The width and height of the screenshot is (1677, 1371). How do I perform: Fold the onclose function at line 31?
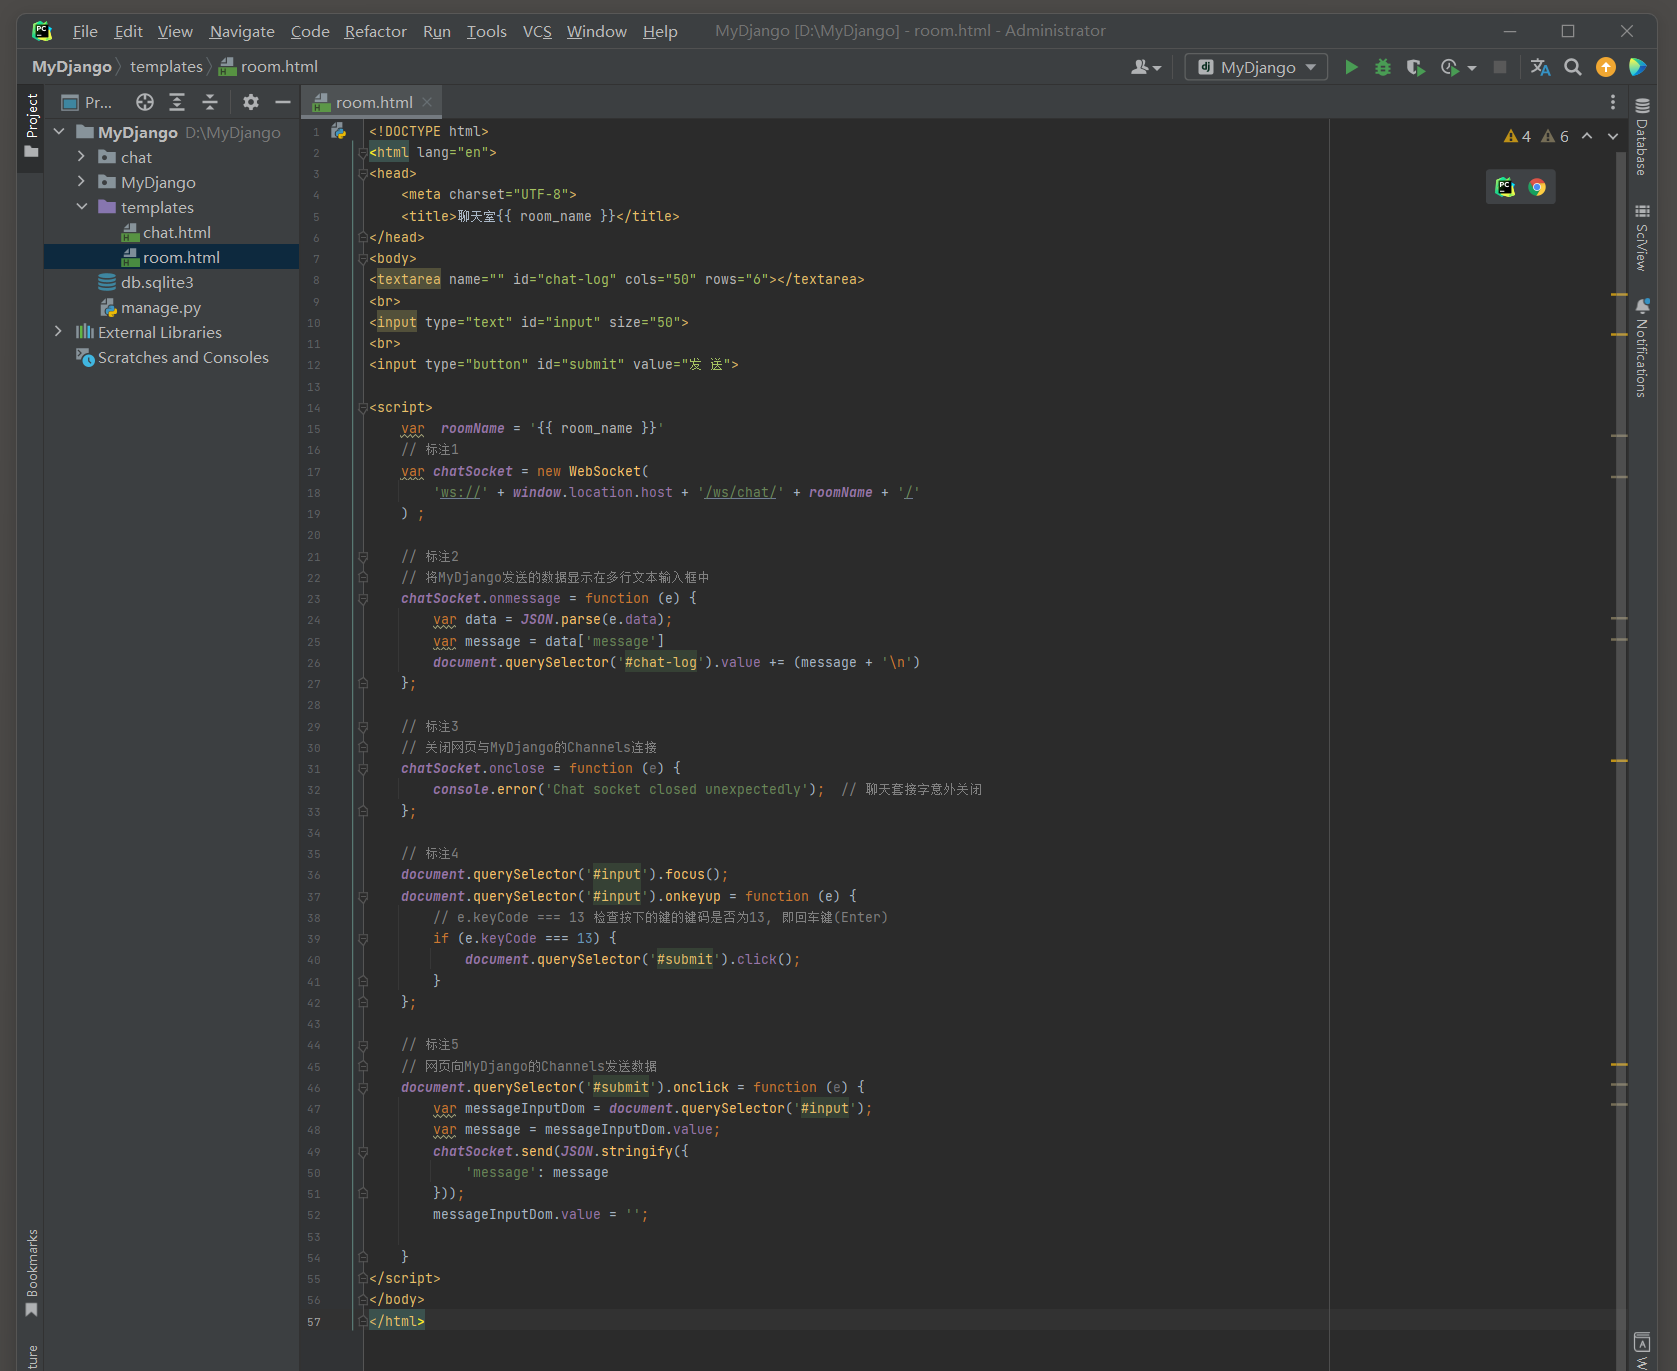click(363, 769)
